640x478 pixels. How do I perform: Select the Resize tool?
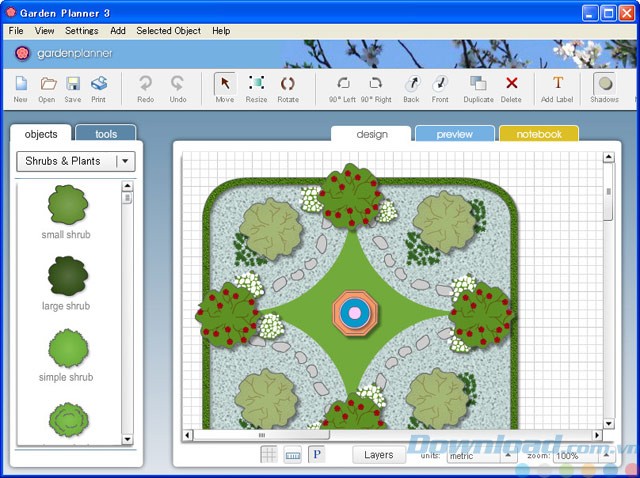pyautogui.click(x=256, y=87)
